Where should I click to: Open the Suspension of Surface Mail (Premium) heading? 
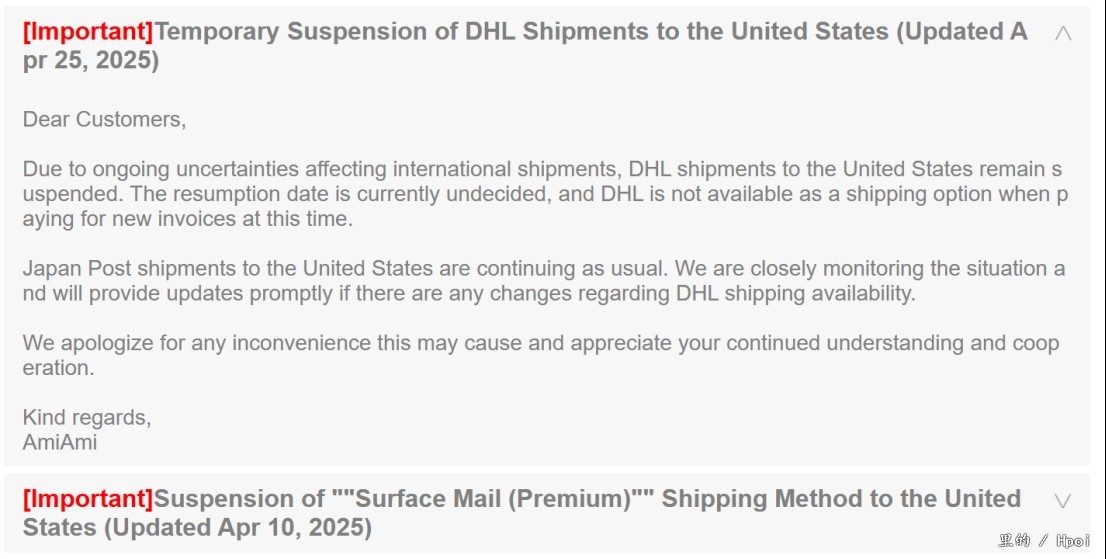coord(521,512)
